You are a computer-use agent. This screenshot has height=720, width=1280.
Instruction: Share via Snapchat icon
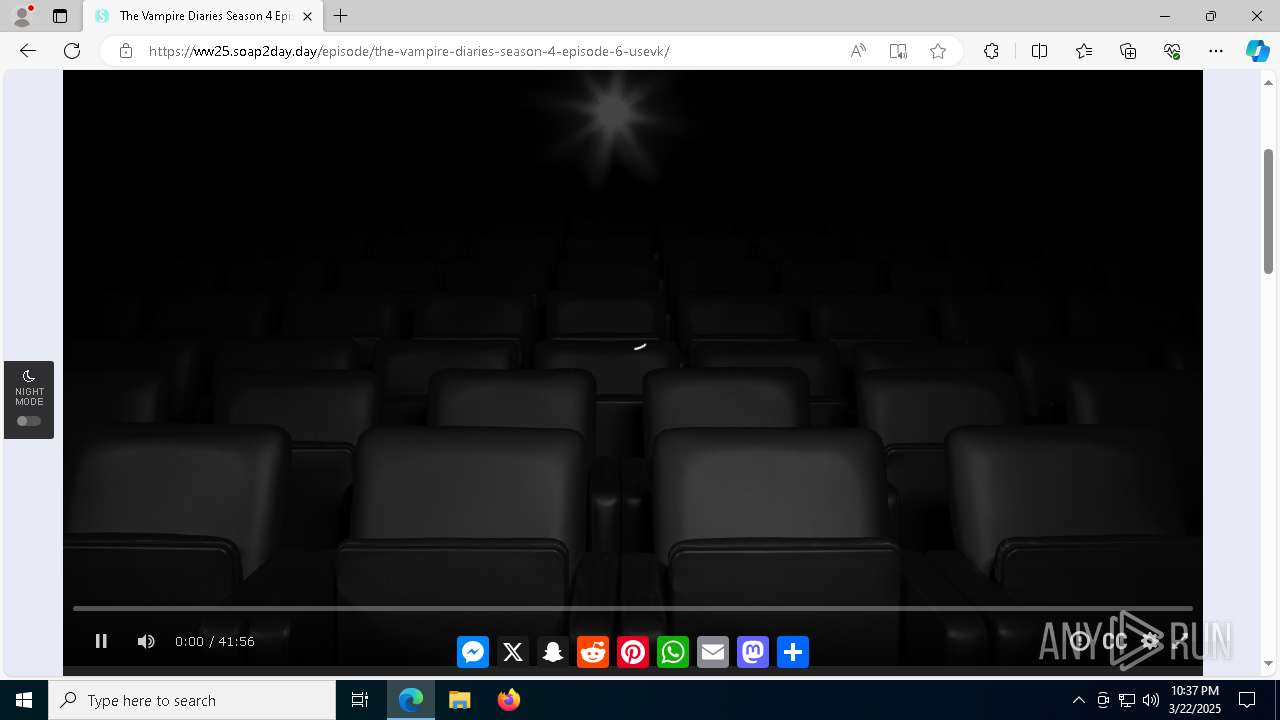(553, 652)
